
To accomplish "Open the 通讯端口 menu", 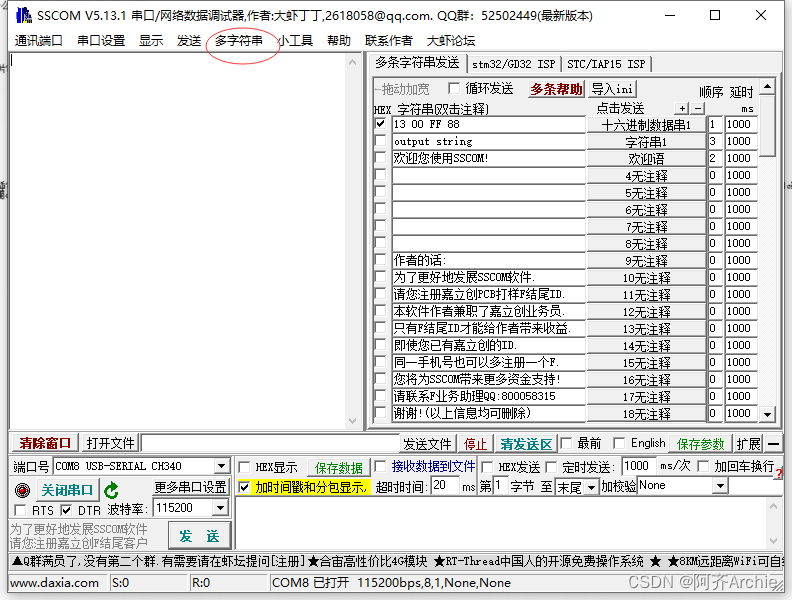I will 38,40.
